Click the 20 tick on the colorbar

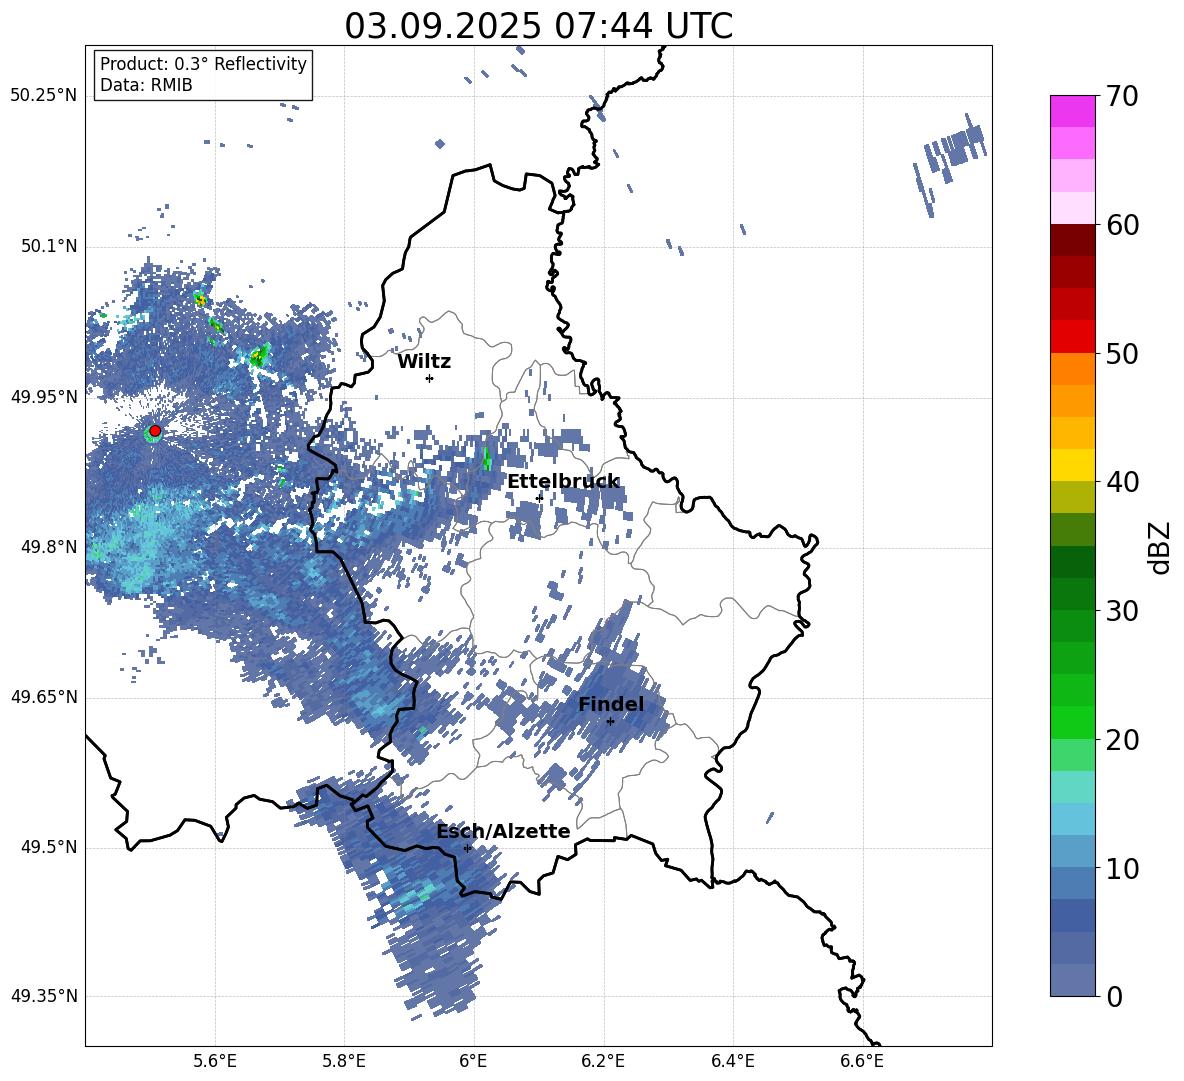pos(1121,740)
